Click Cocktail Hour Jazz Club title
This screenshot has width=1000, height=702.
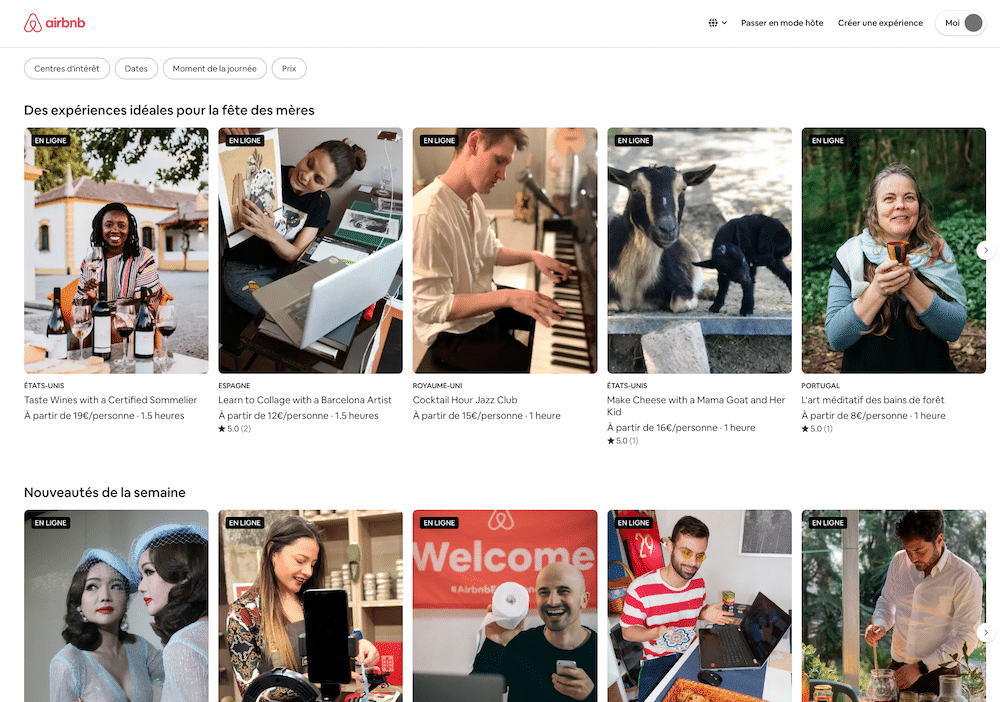465,400
